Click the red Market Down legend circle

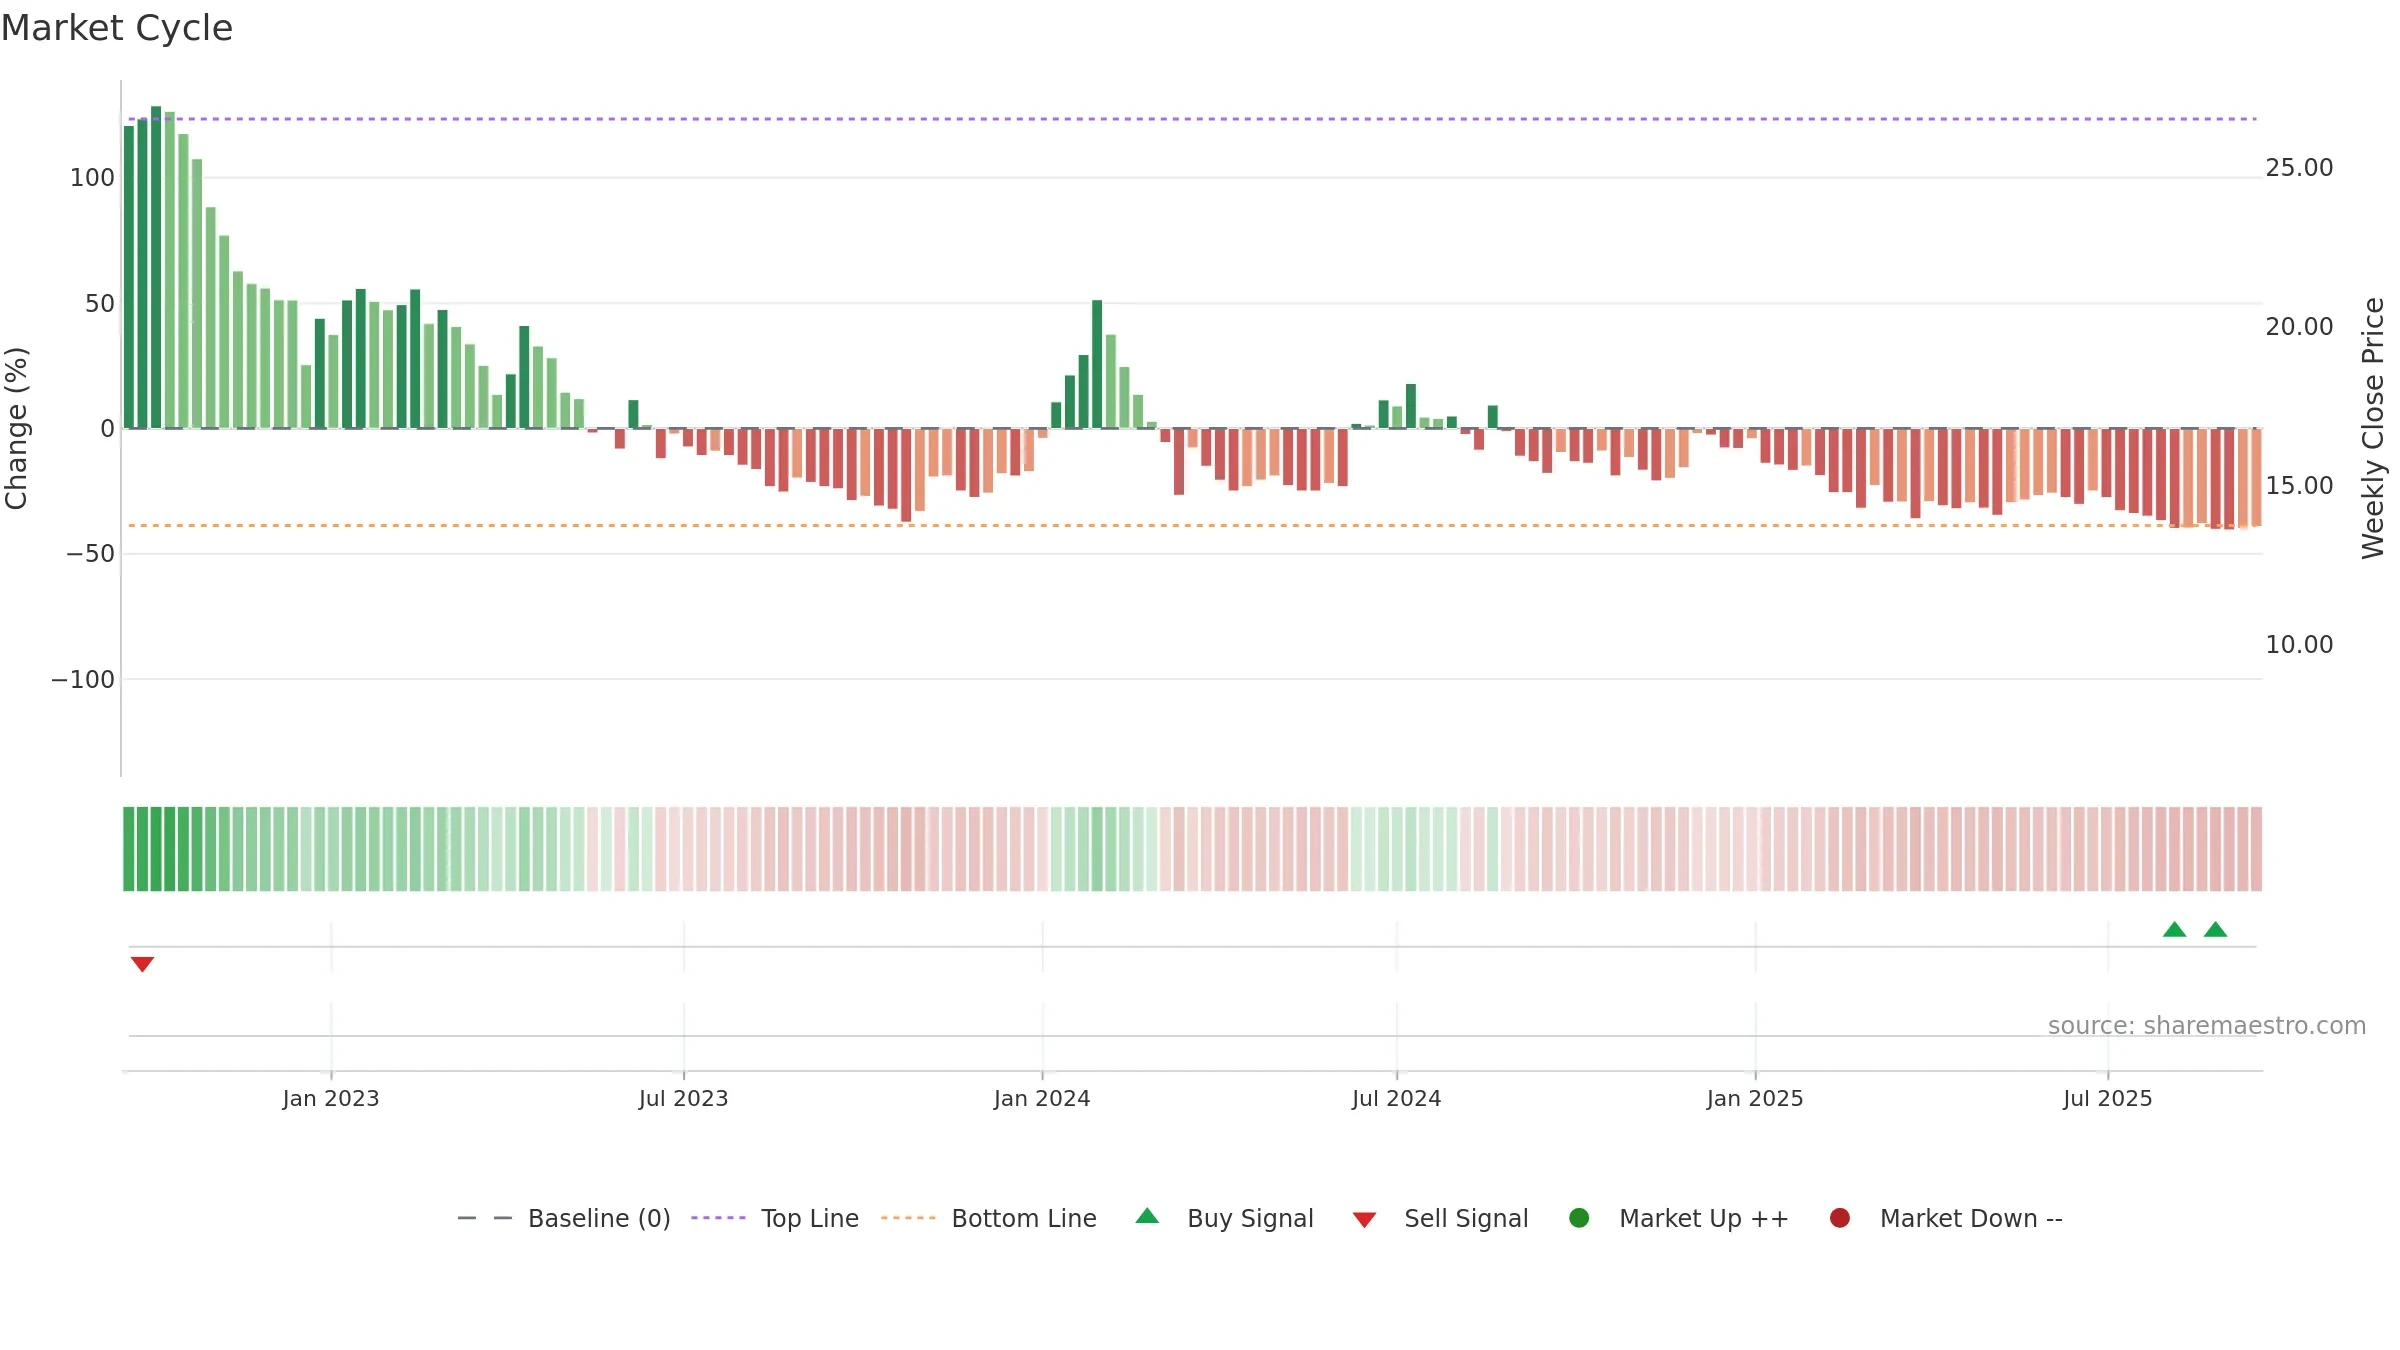1839,1218
